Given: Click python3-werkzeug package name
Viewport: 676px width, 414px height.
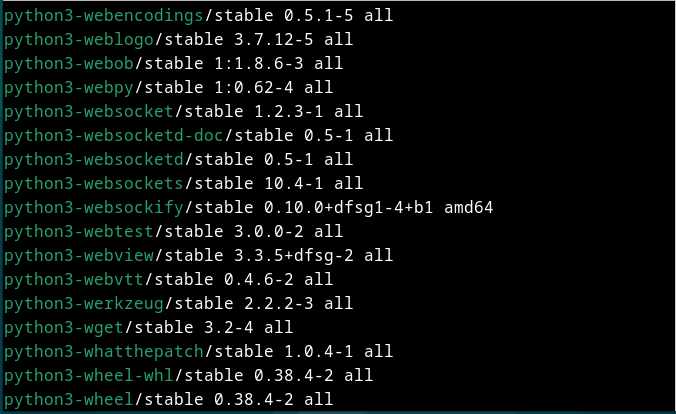Looking at the screenshot, I should coord(84,304).
